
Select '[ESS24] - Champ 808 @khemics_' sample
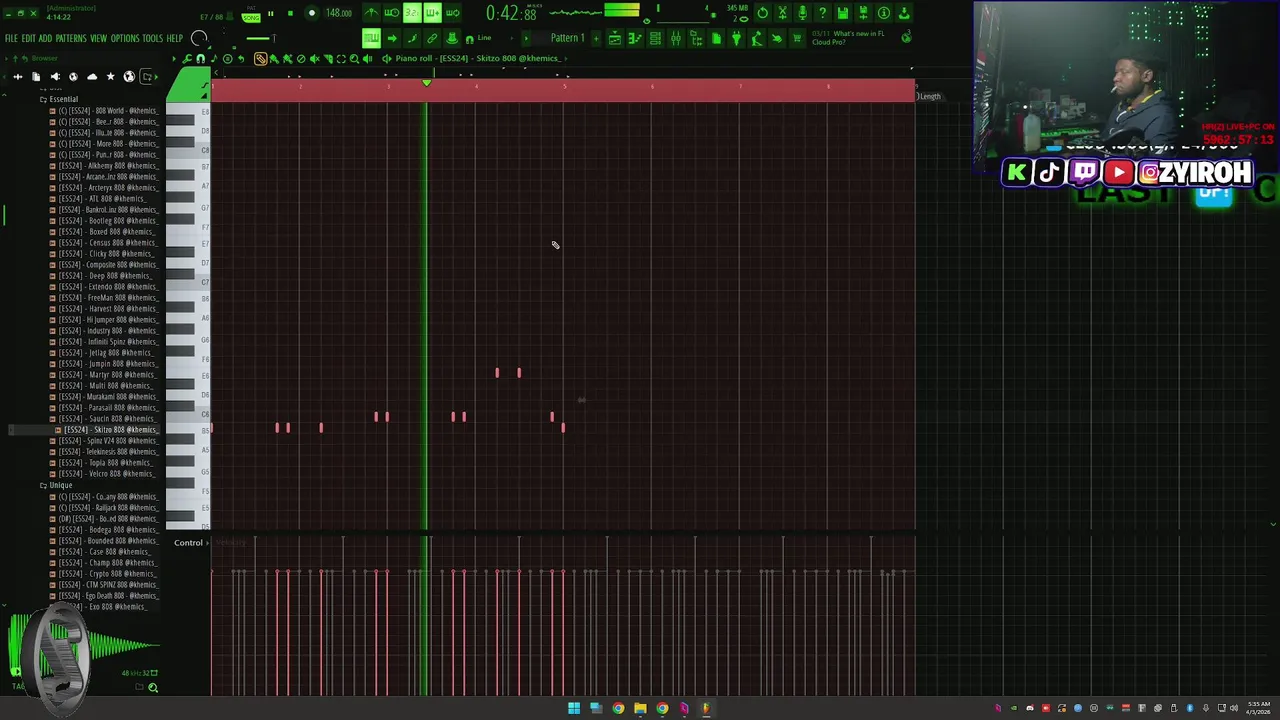coord(103,563)
